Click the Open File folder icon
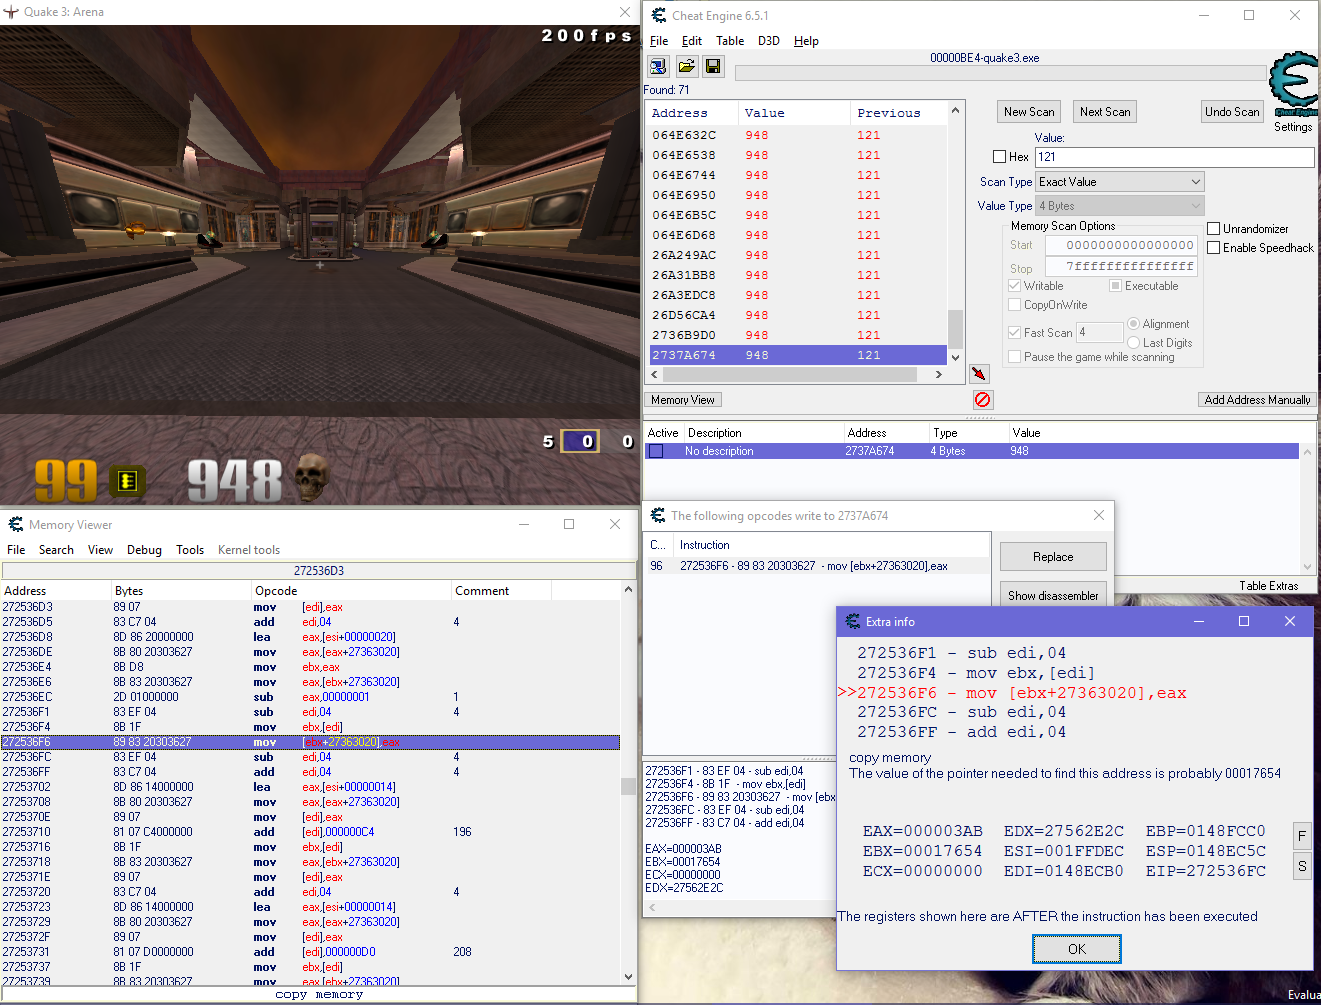 687,66
